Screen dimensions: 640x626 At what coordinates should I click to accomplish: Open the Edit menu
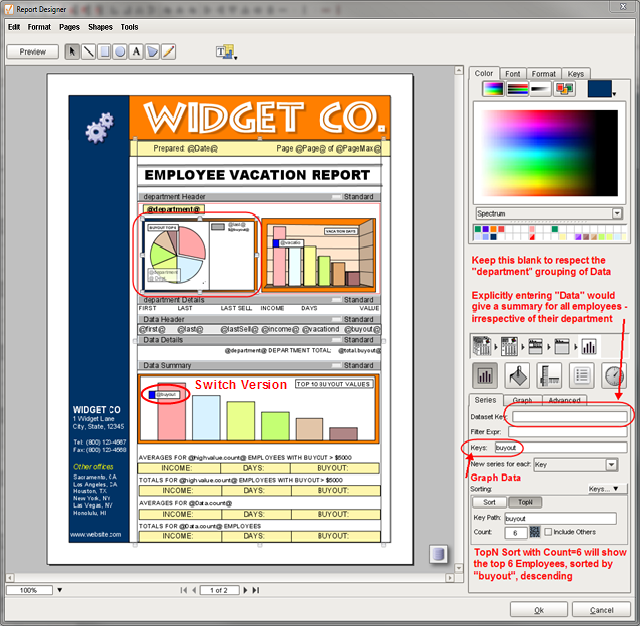tap(14, 27)
